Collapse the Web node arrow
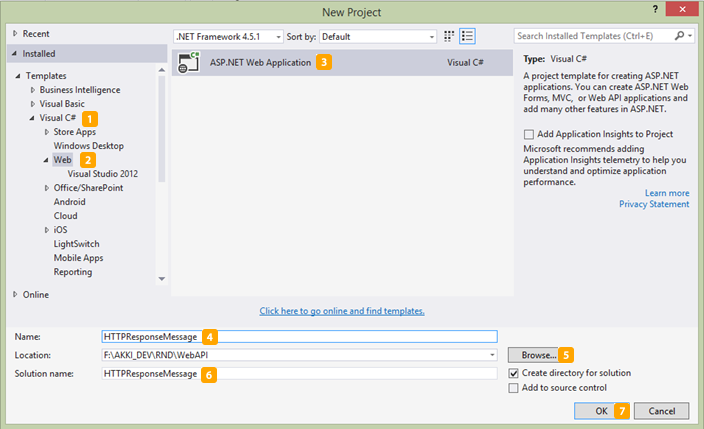Screen dimensions: 704x429 tap(46, 160)
